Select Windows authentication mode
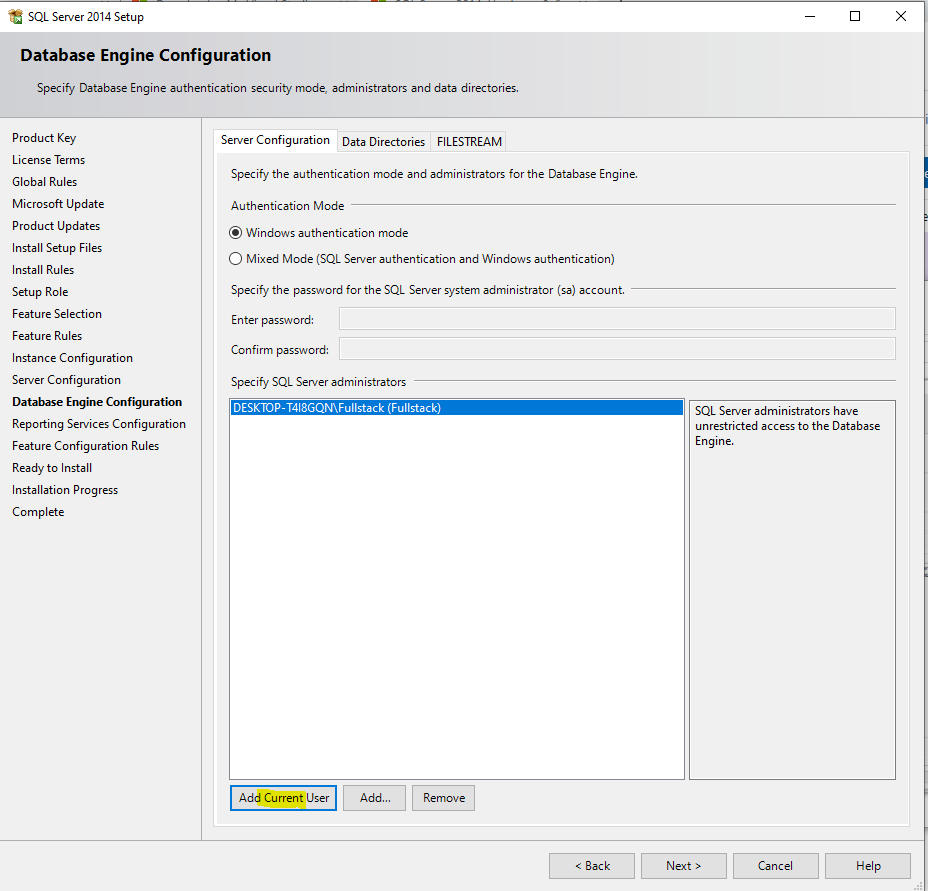 click(x=235, y=232)
